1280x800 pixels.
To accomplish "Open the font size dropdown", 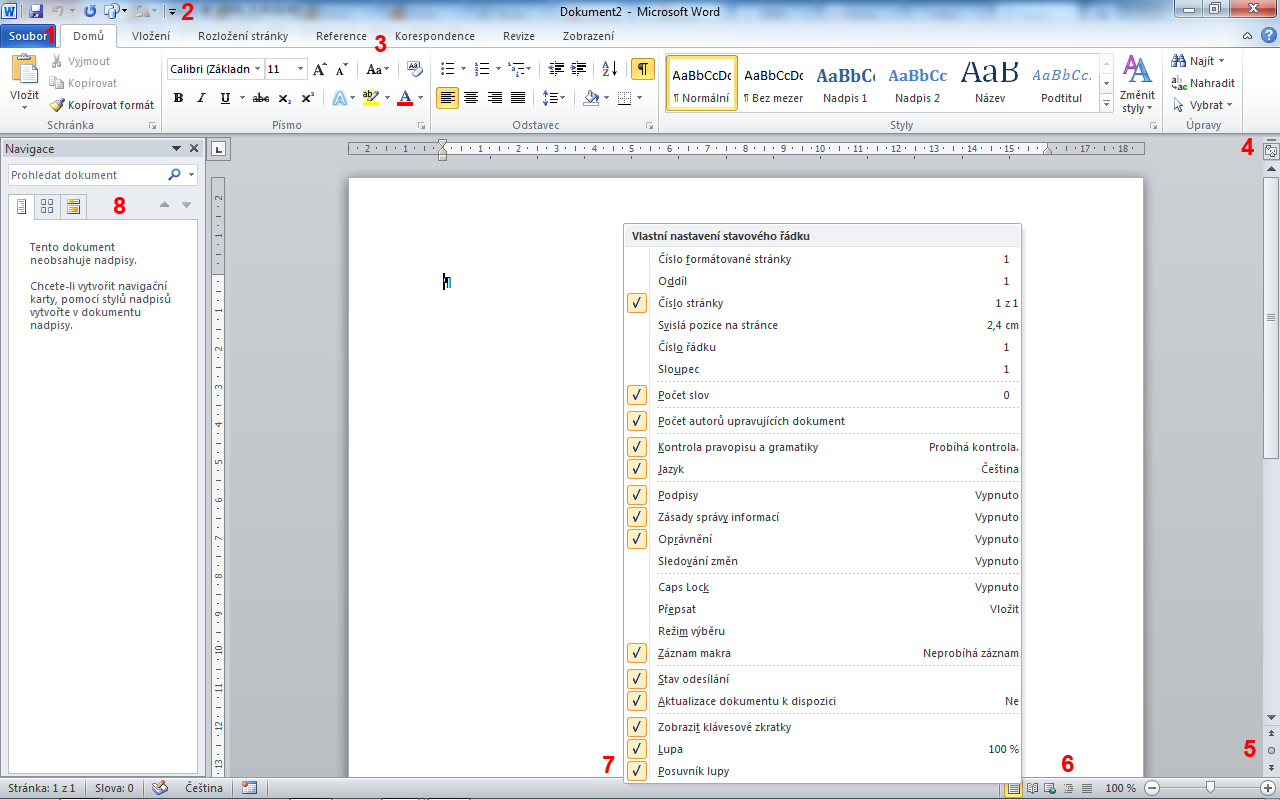I will [301, 69].
